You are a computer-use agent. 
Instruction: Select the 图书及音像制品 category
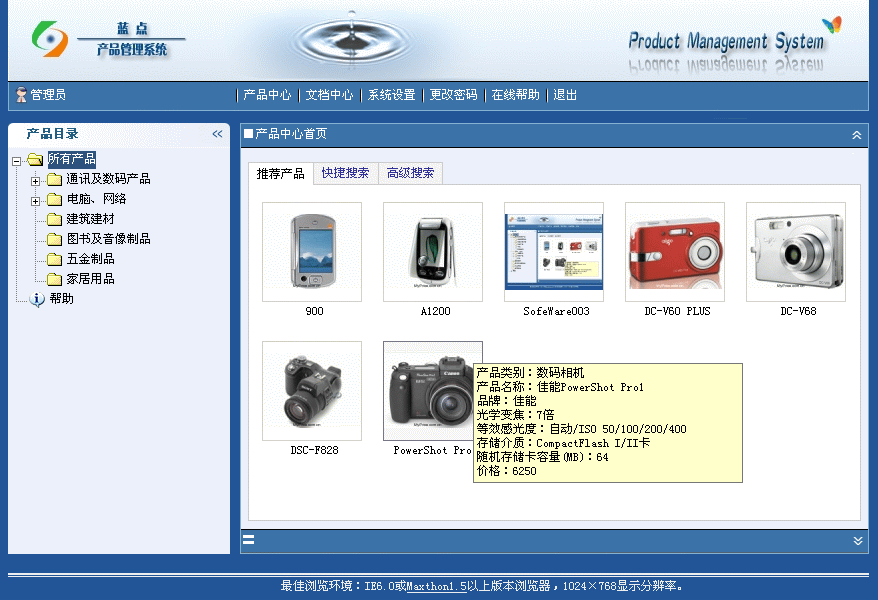(x=109, y=239)
